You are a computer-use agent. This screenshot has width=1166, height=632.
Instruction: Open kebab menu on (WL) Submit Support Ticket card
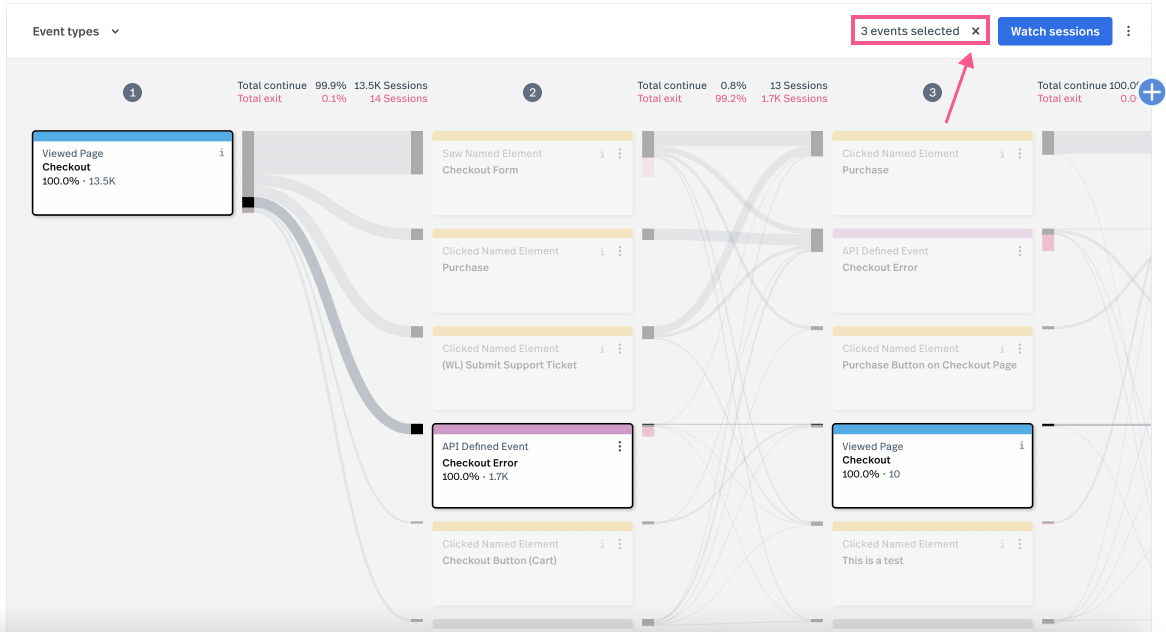620,349
